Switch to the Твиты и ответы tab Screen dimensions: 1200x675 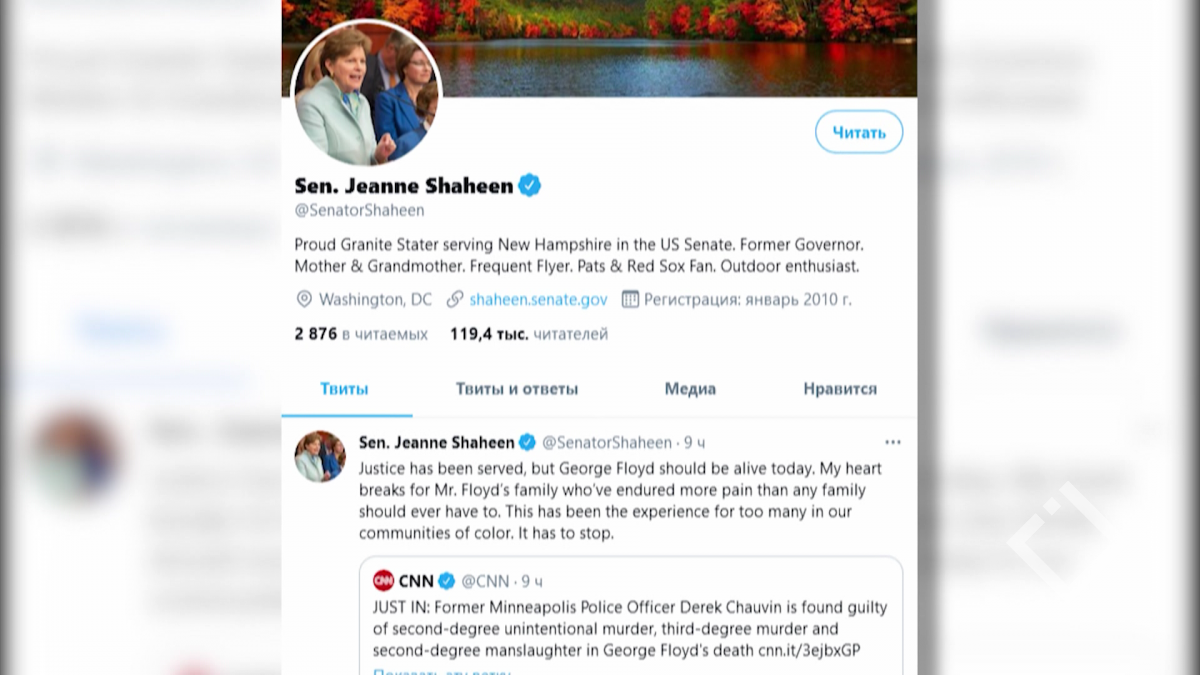[x=516, y=389]
